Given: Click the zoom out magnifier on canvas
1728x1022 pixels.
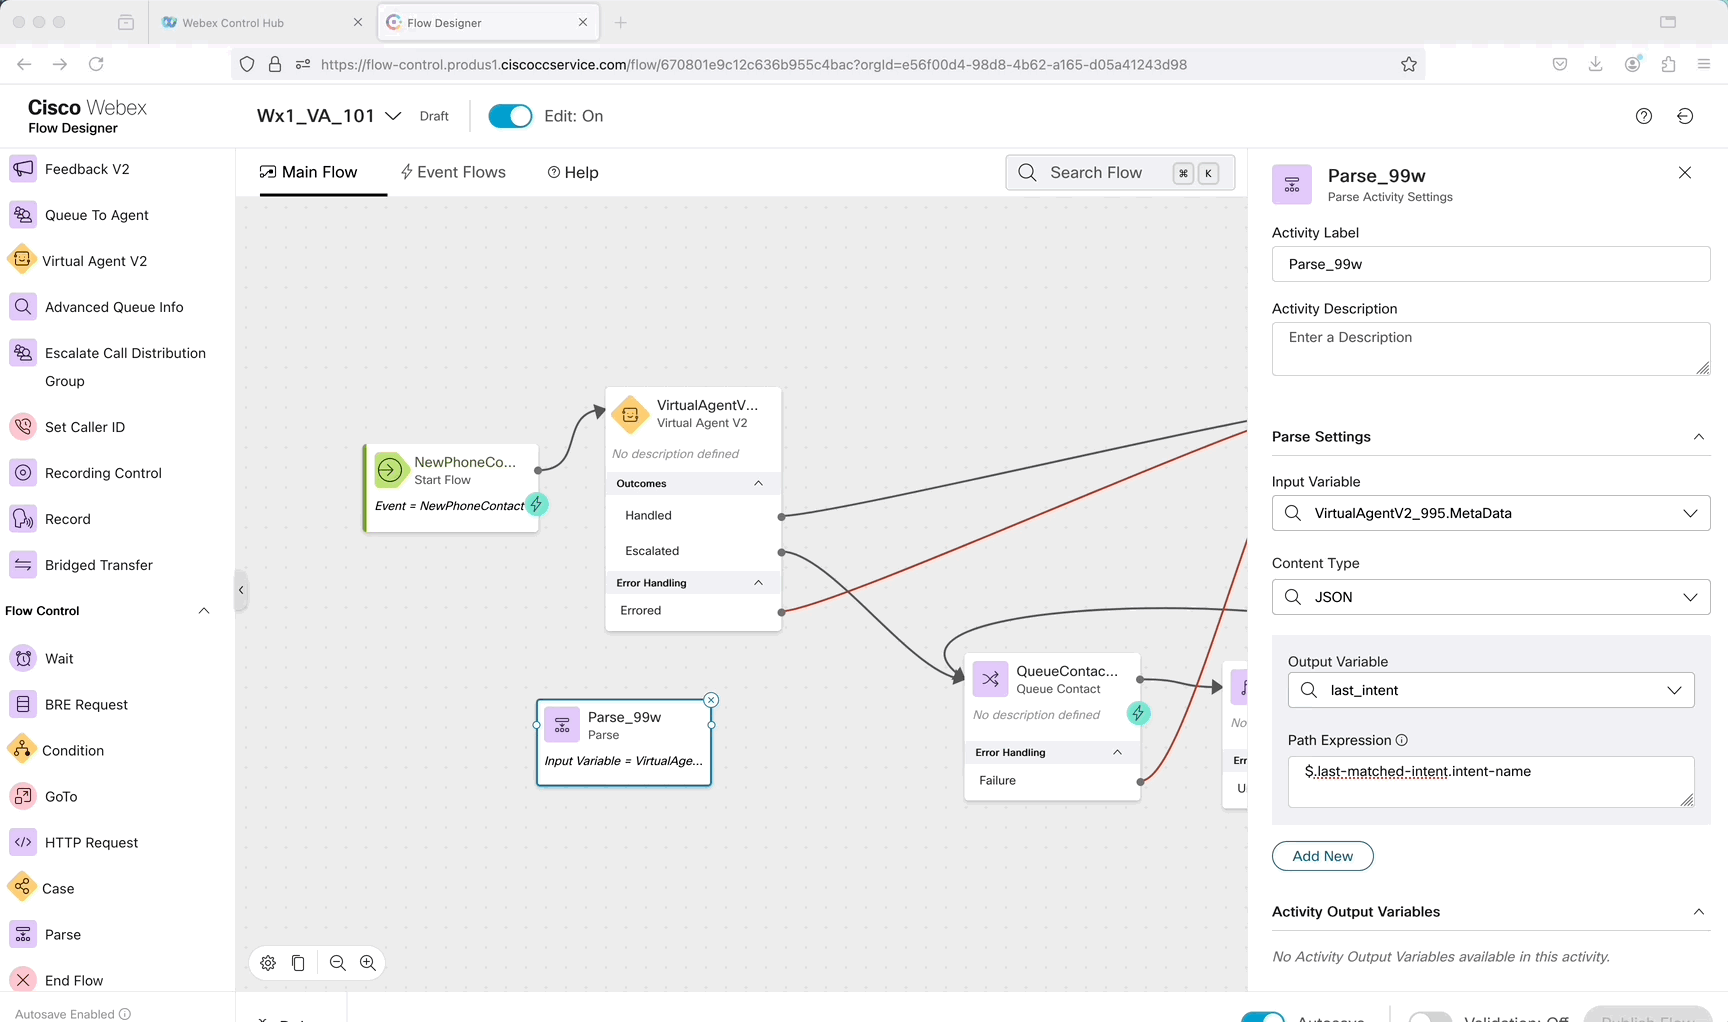Looking at the screenshot, I should click(x=338, y=963).
